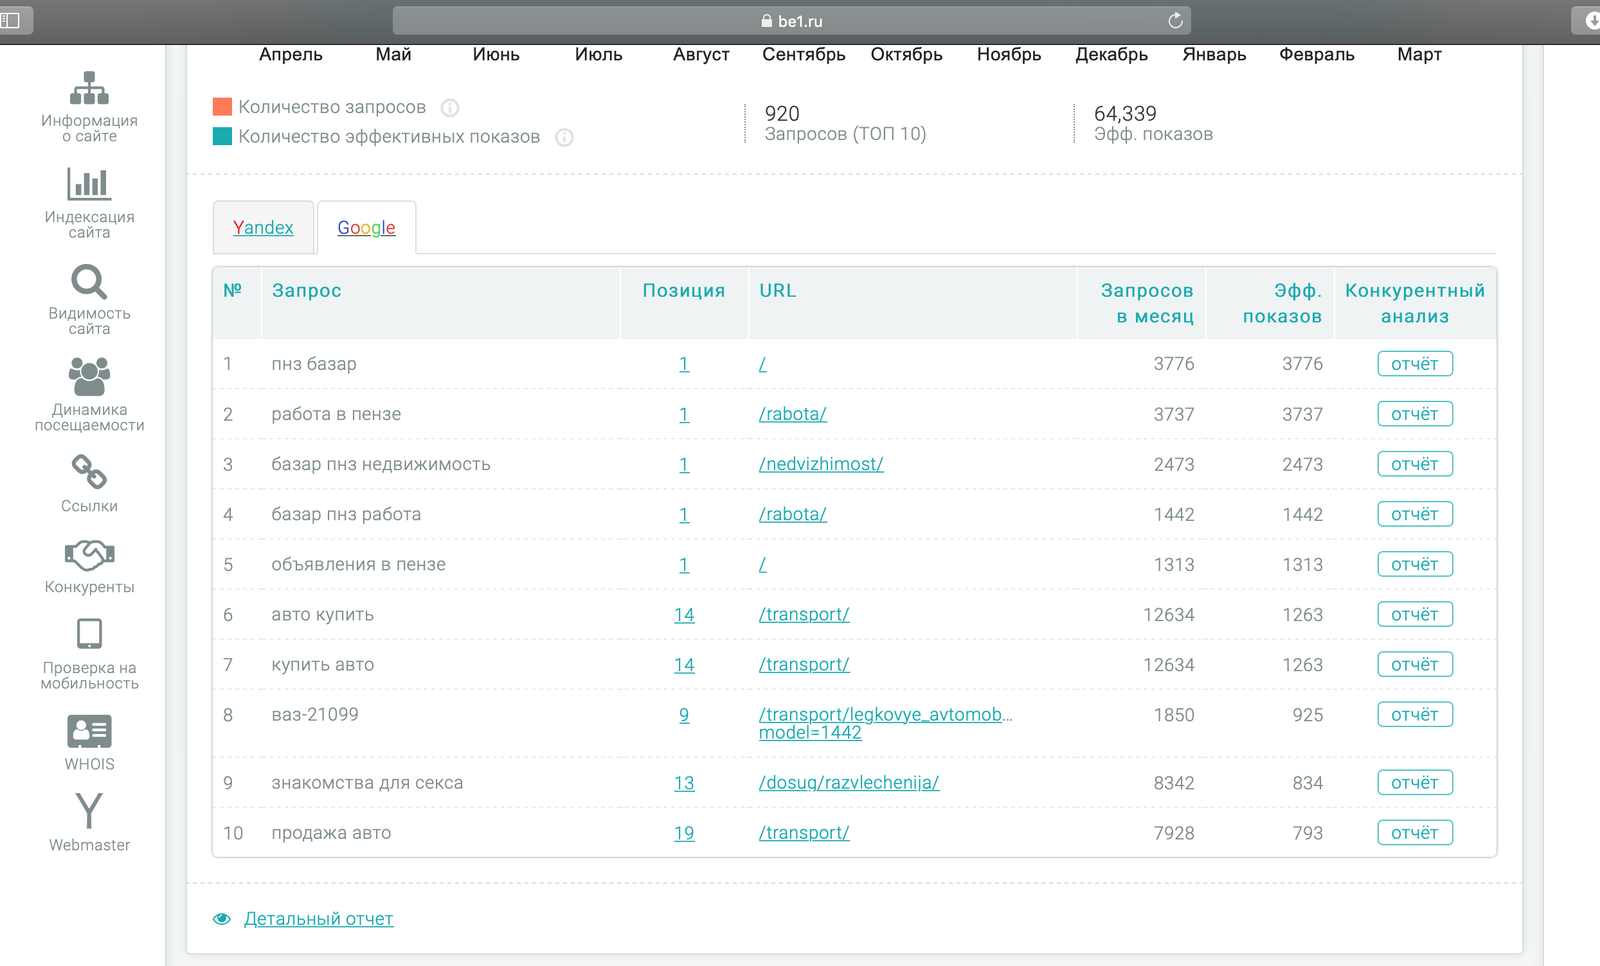This screenshot has width=1600, height=966.
Task: Click position 1 link for пнз базар
Action: coord(684,364)
